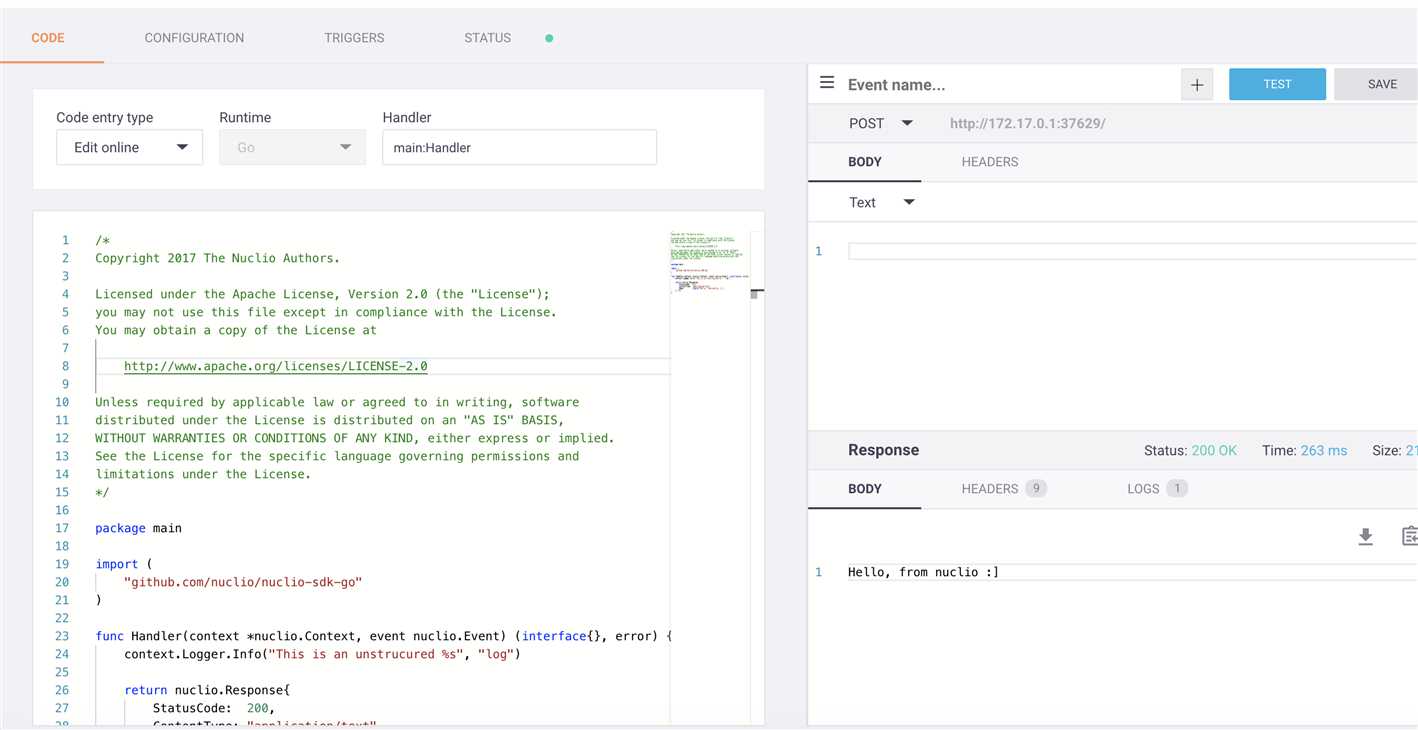This screenshot has width=1418, height=730.
Task: View the STATUS tab
Action: tap(487, 38)
